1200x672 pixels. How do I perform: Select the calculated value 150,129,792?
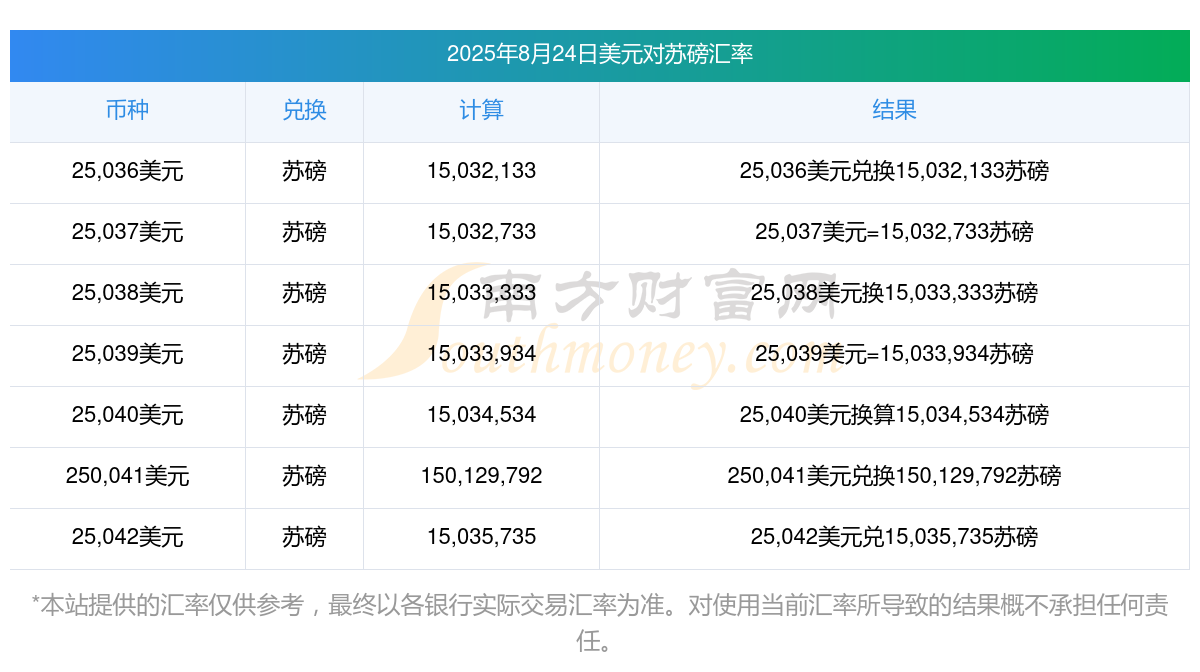tap(481, 476)
